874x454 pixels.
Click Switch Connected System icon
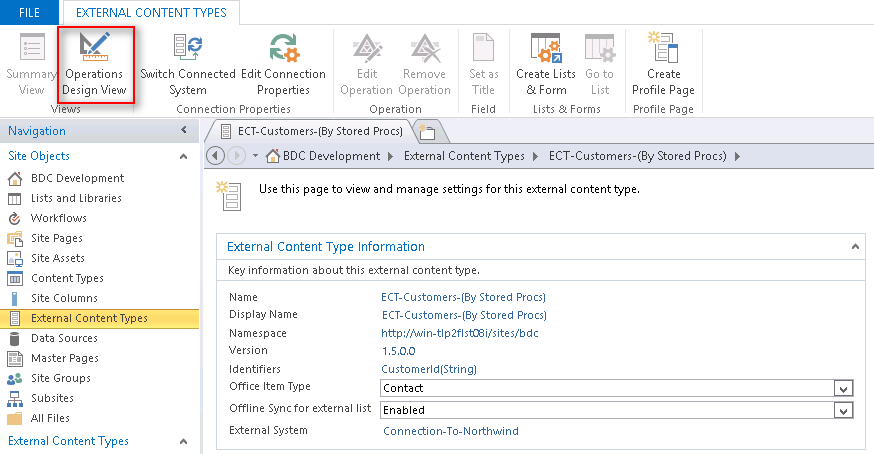[x=187, y=47]
